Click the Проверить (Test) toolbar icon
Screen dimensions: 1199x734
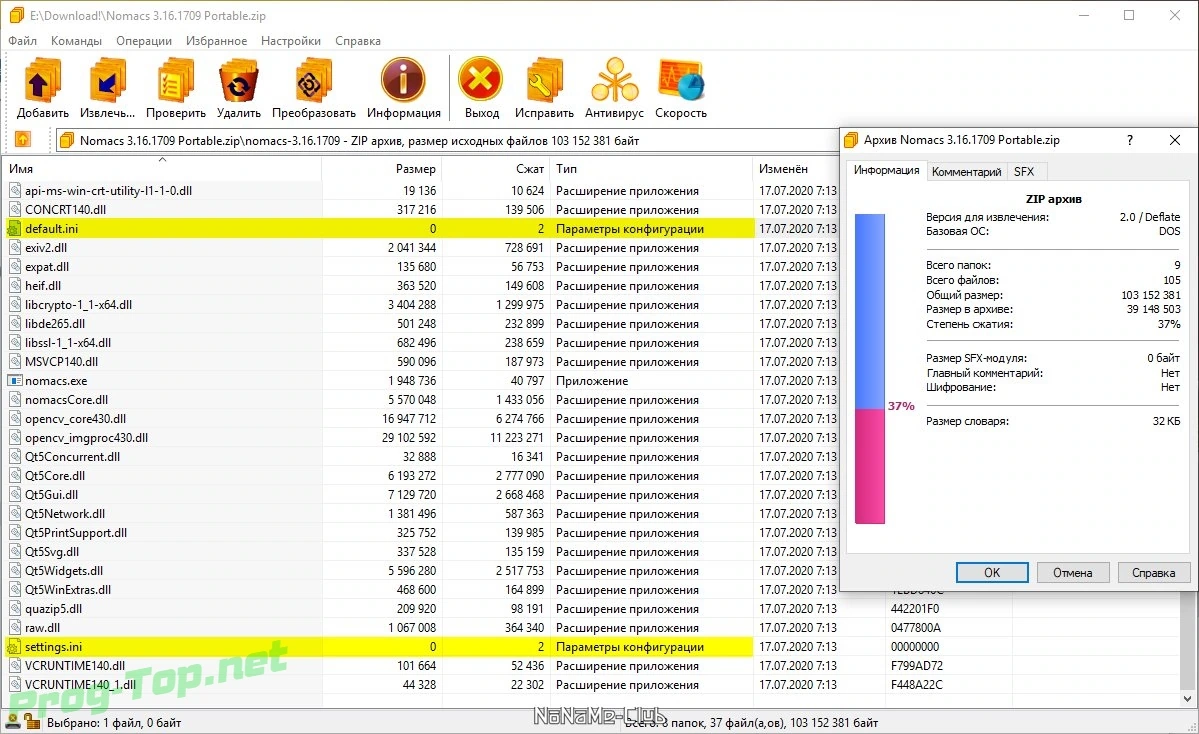coord(176,80)
